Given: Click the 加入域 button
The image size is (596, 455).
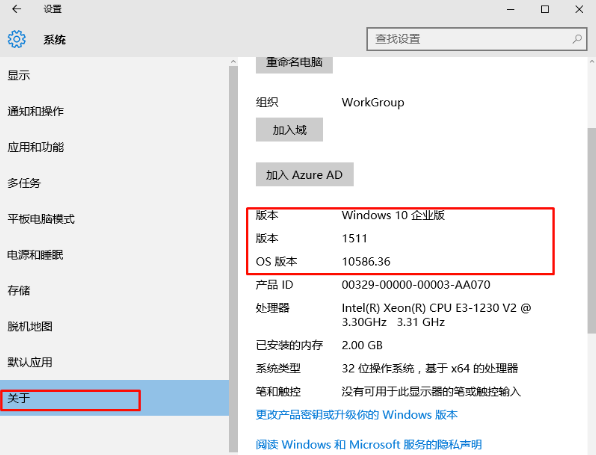Looking at the screenshot, I should (289, 130).
